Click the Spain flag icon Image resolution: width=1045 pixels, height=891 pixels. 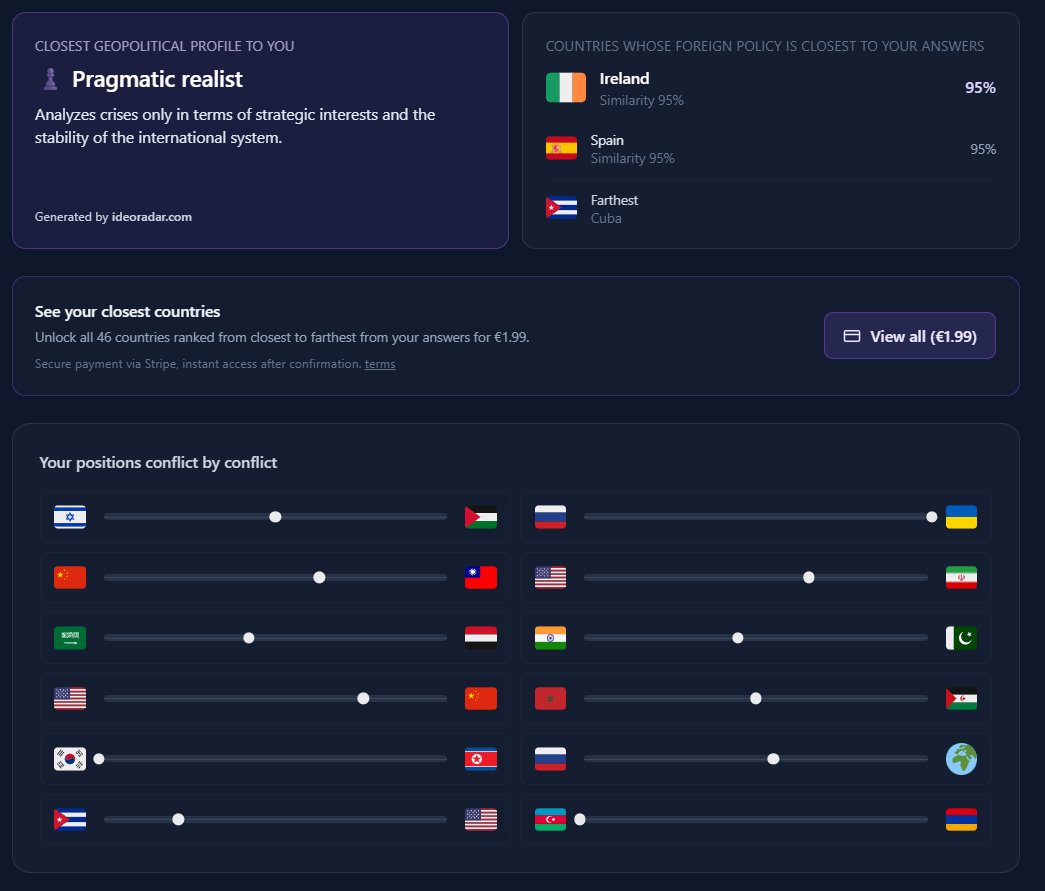click(x=561, y=148)
